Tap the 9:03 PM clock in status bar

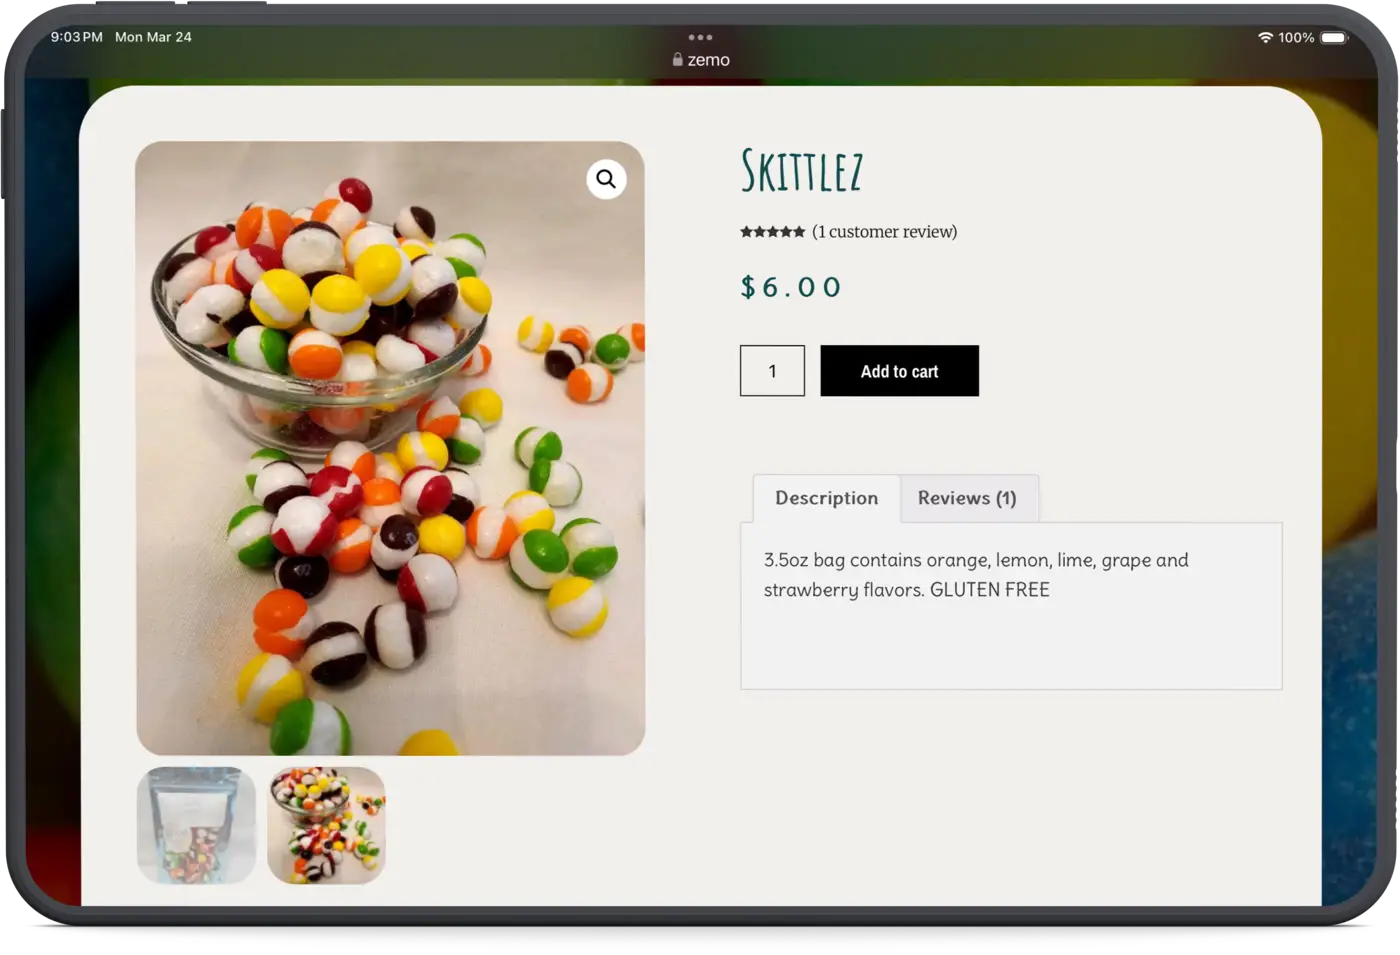77,37
